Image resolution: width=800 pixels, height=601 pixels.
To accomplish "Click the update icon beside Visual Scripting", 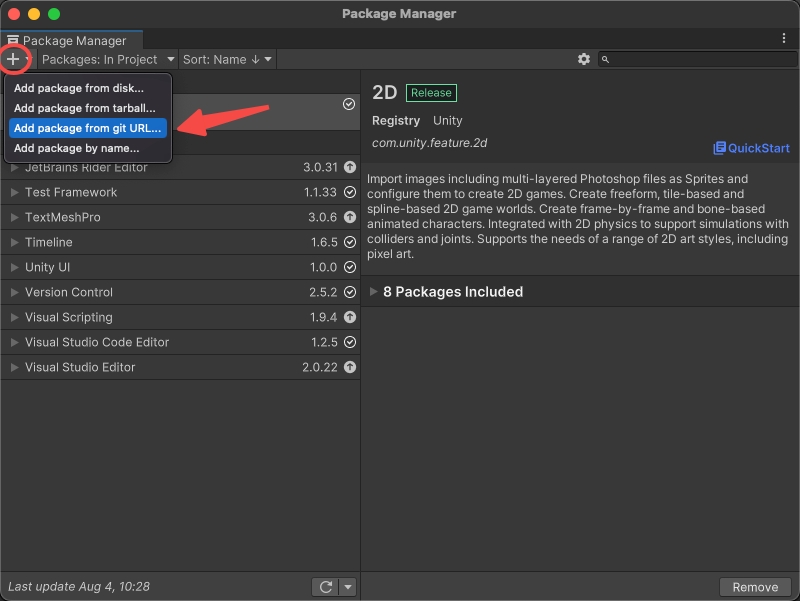I will click(x=349, y=317).
